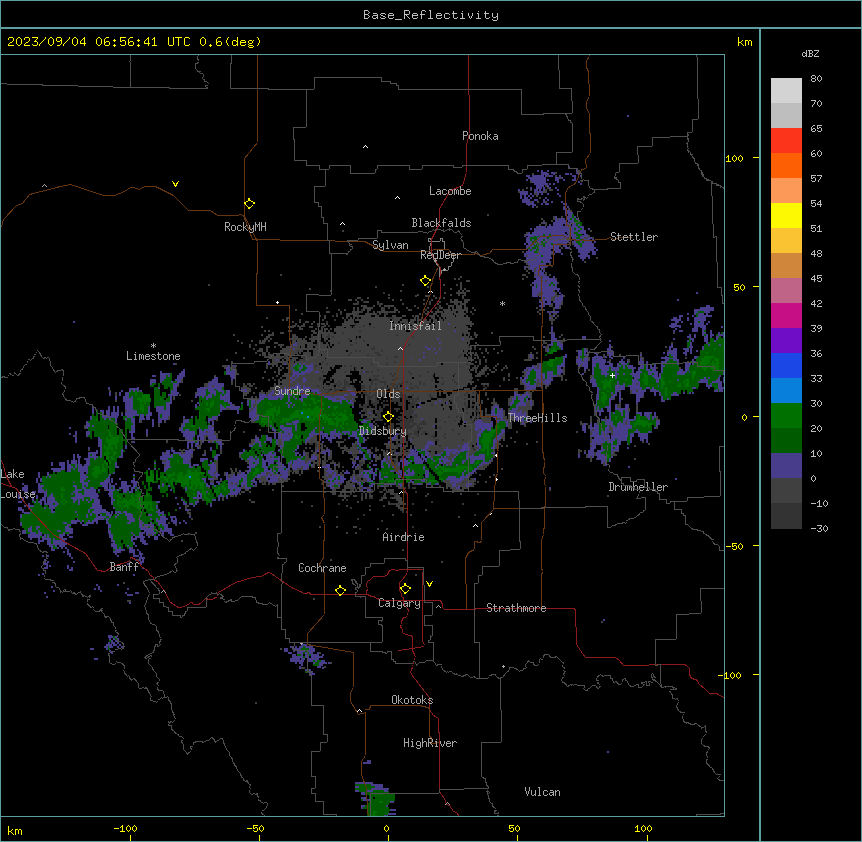Select the purple 36-39 dBZ legend swatch

[x=786, y=341]
